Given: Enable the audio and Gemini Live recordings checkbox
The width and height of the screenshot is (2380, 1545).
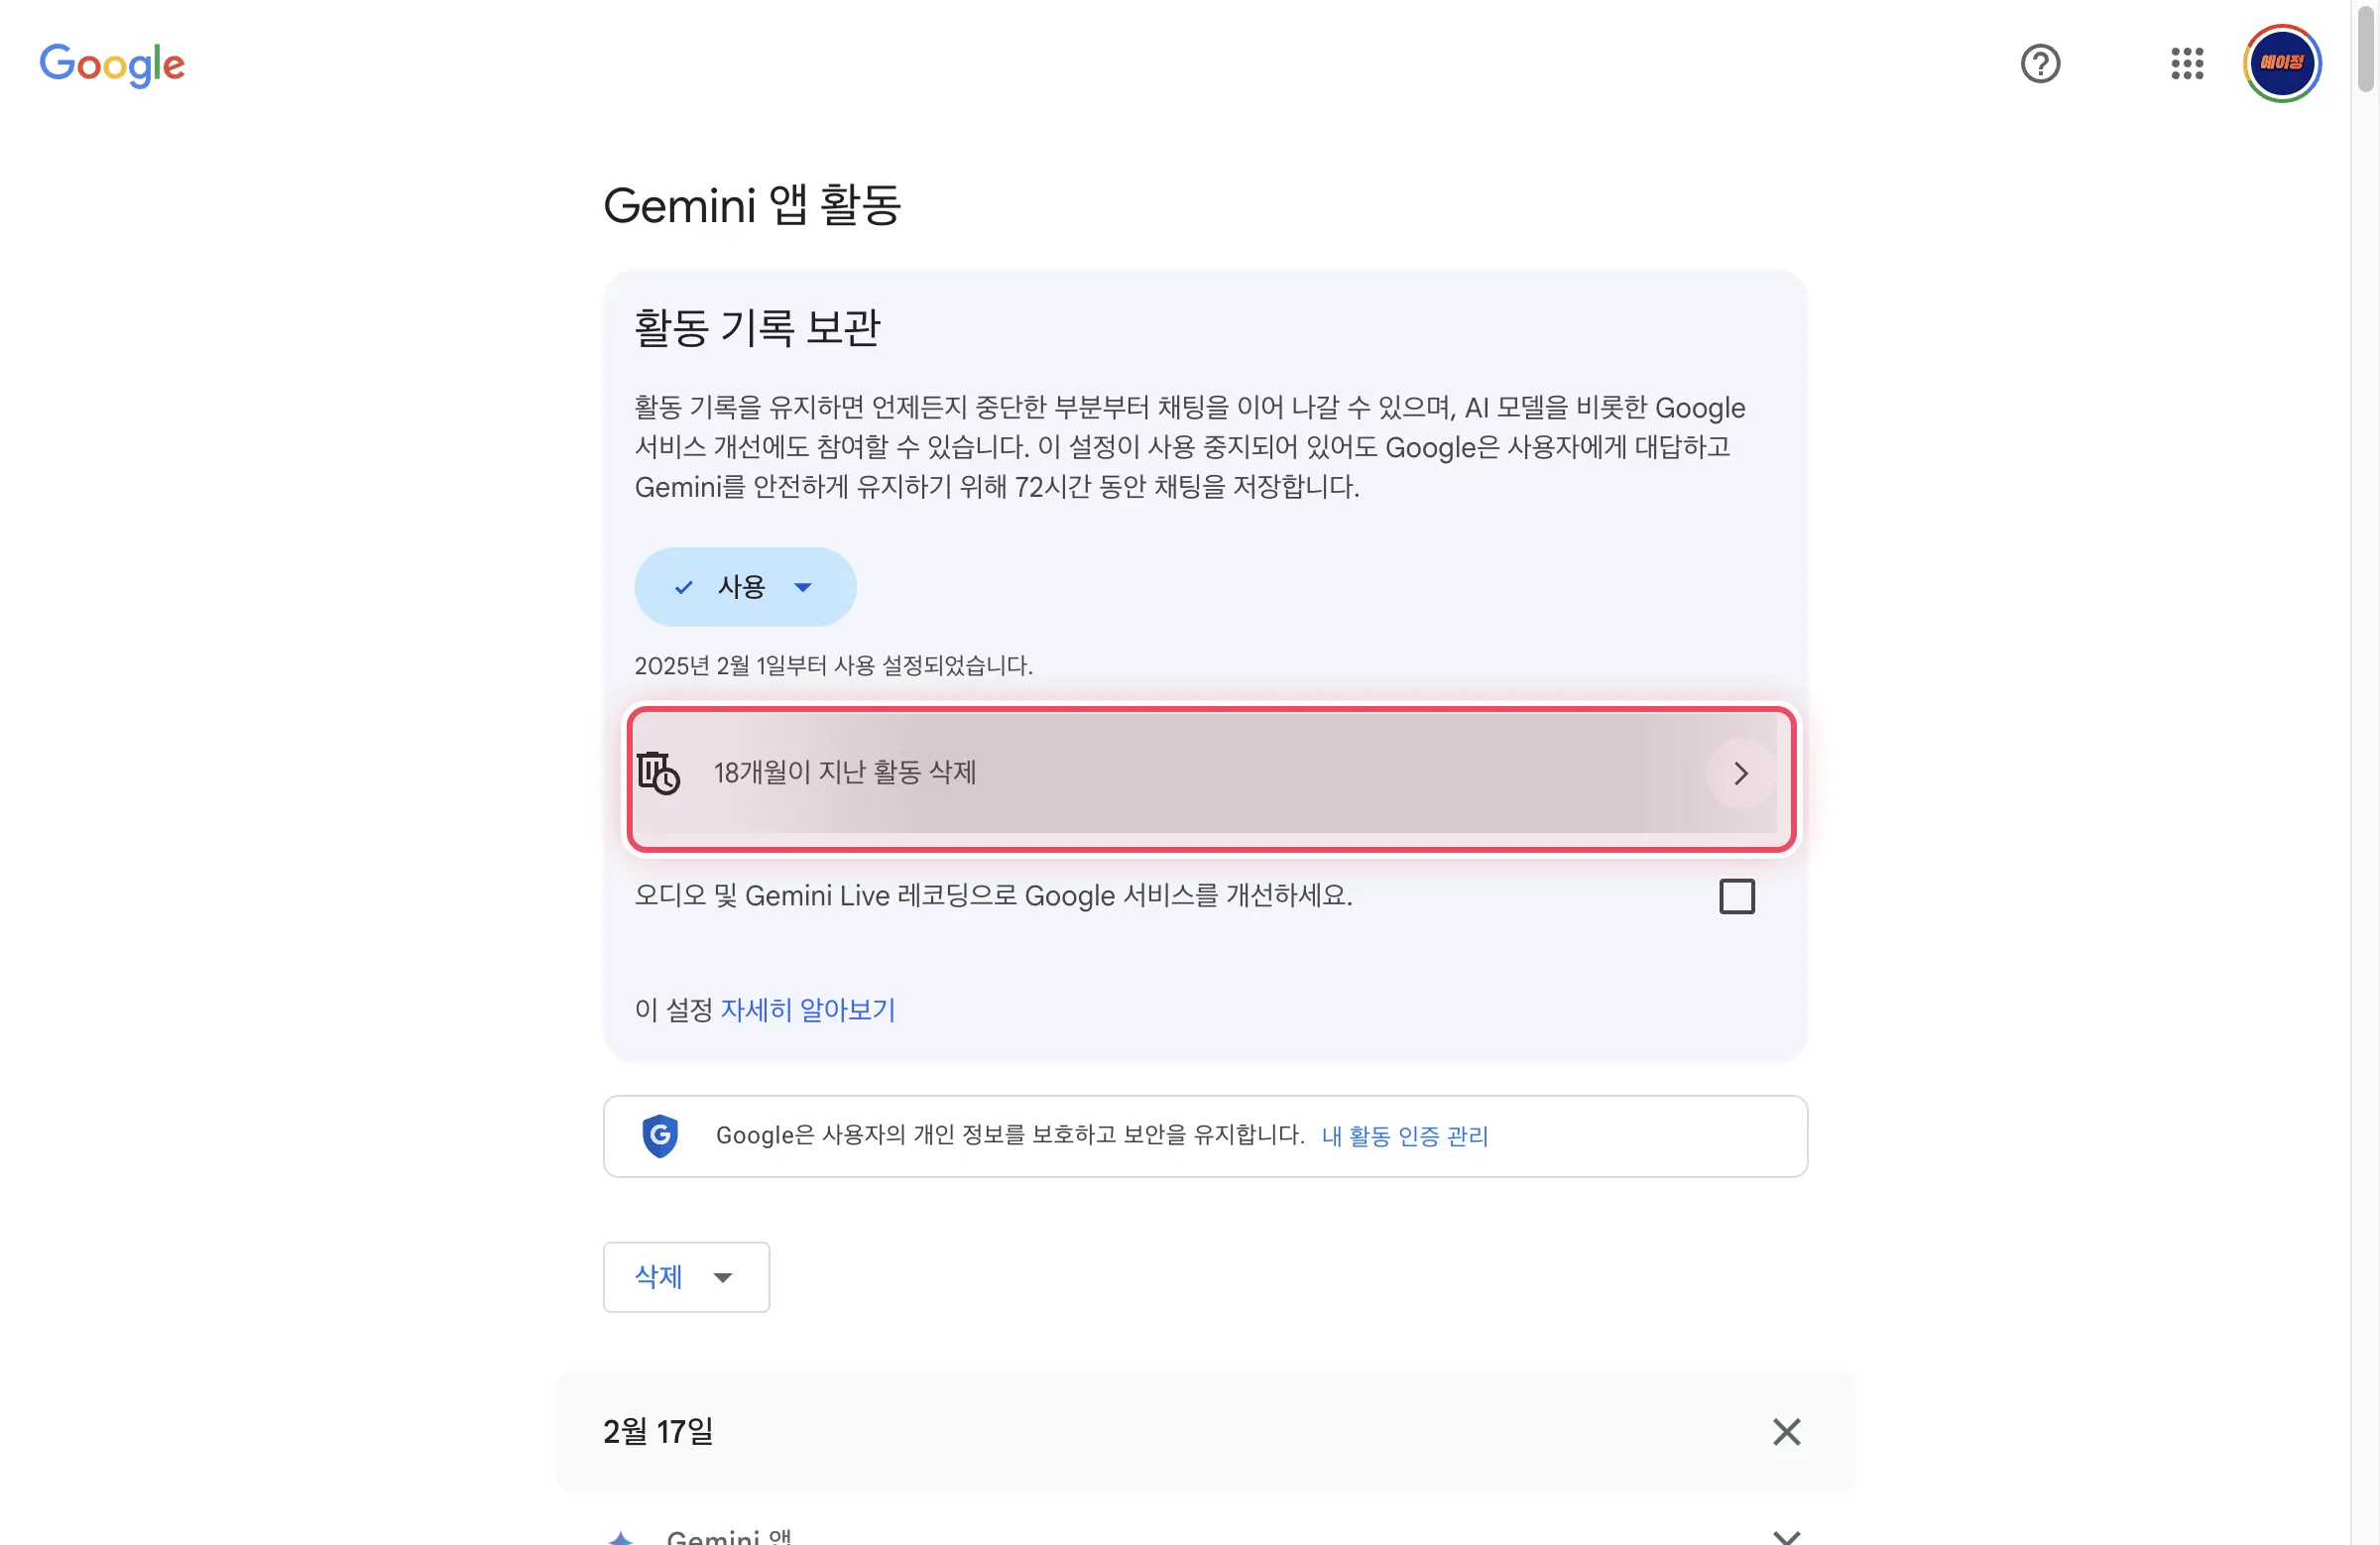Looking at the screenshot, I should (1736, 896).
